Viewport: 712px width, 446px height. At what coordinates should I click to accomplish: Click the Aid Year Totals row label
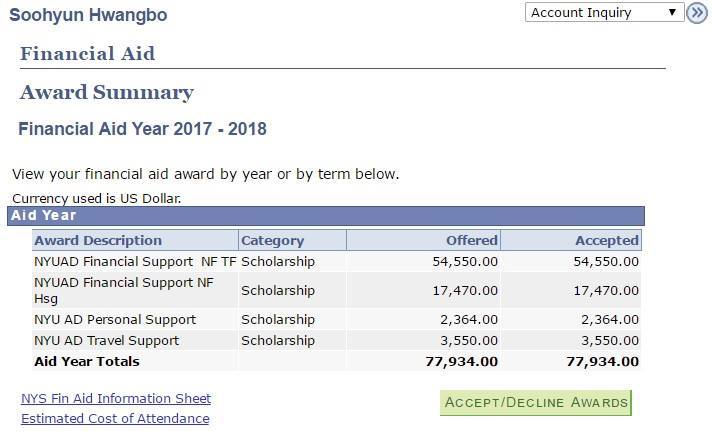pyautogui.click(x=87, y=361)
